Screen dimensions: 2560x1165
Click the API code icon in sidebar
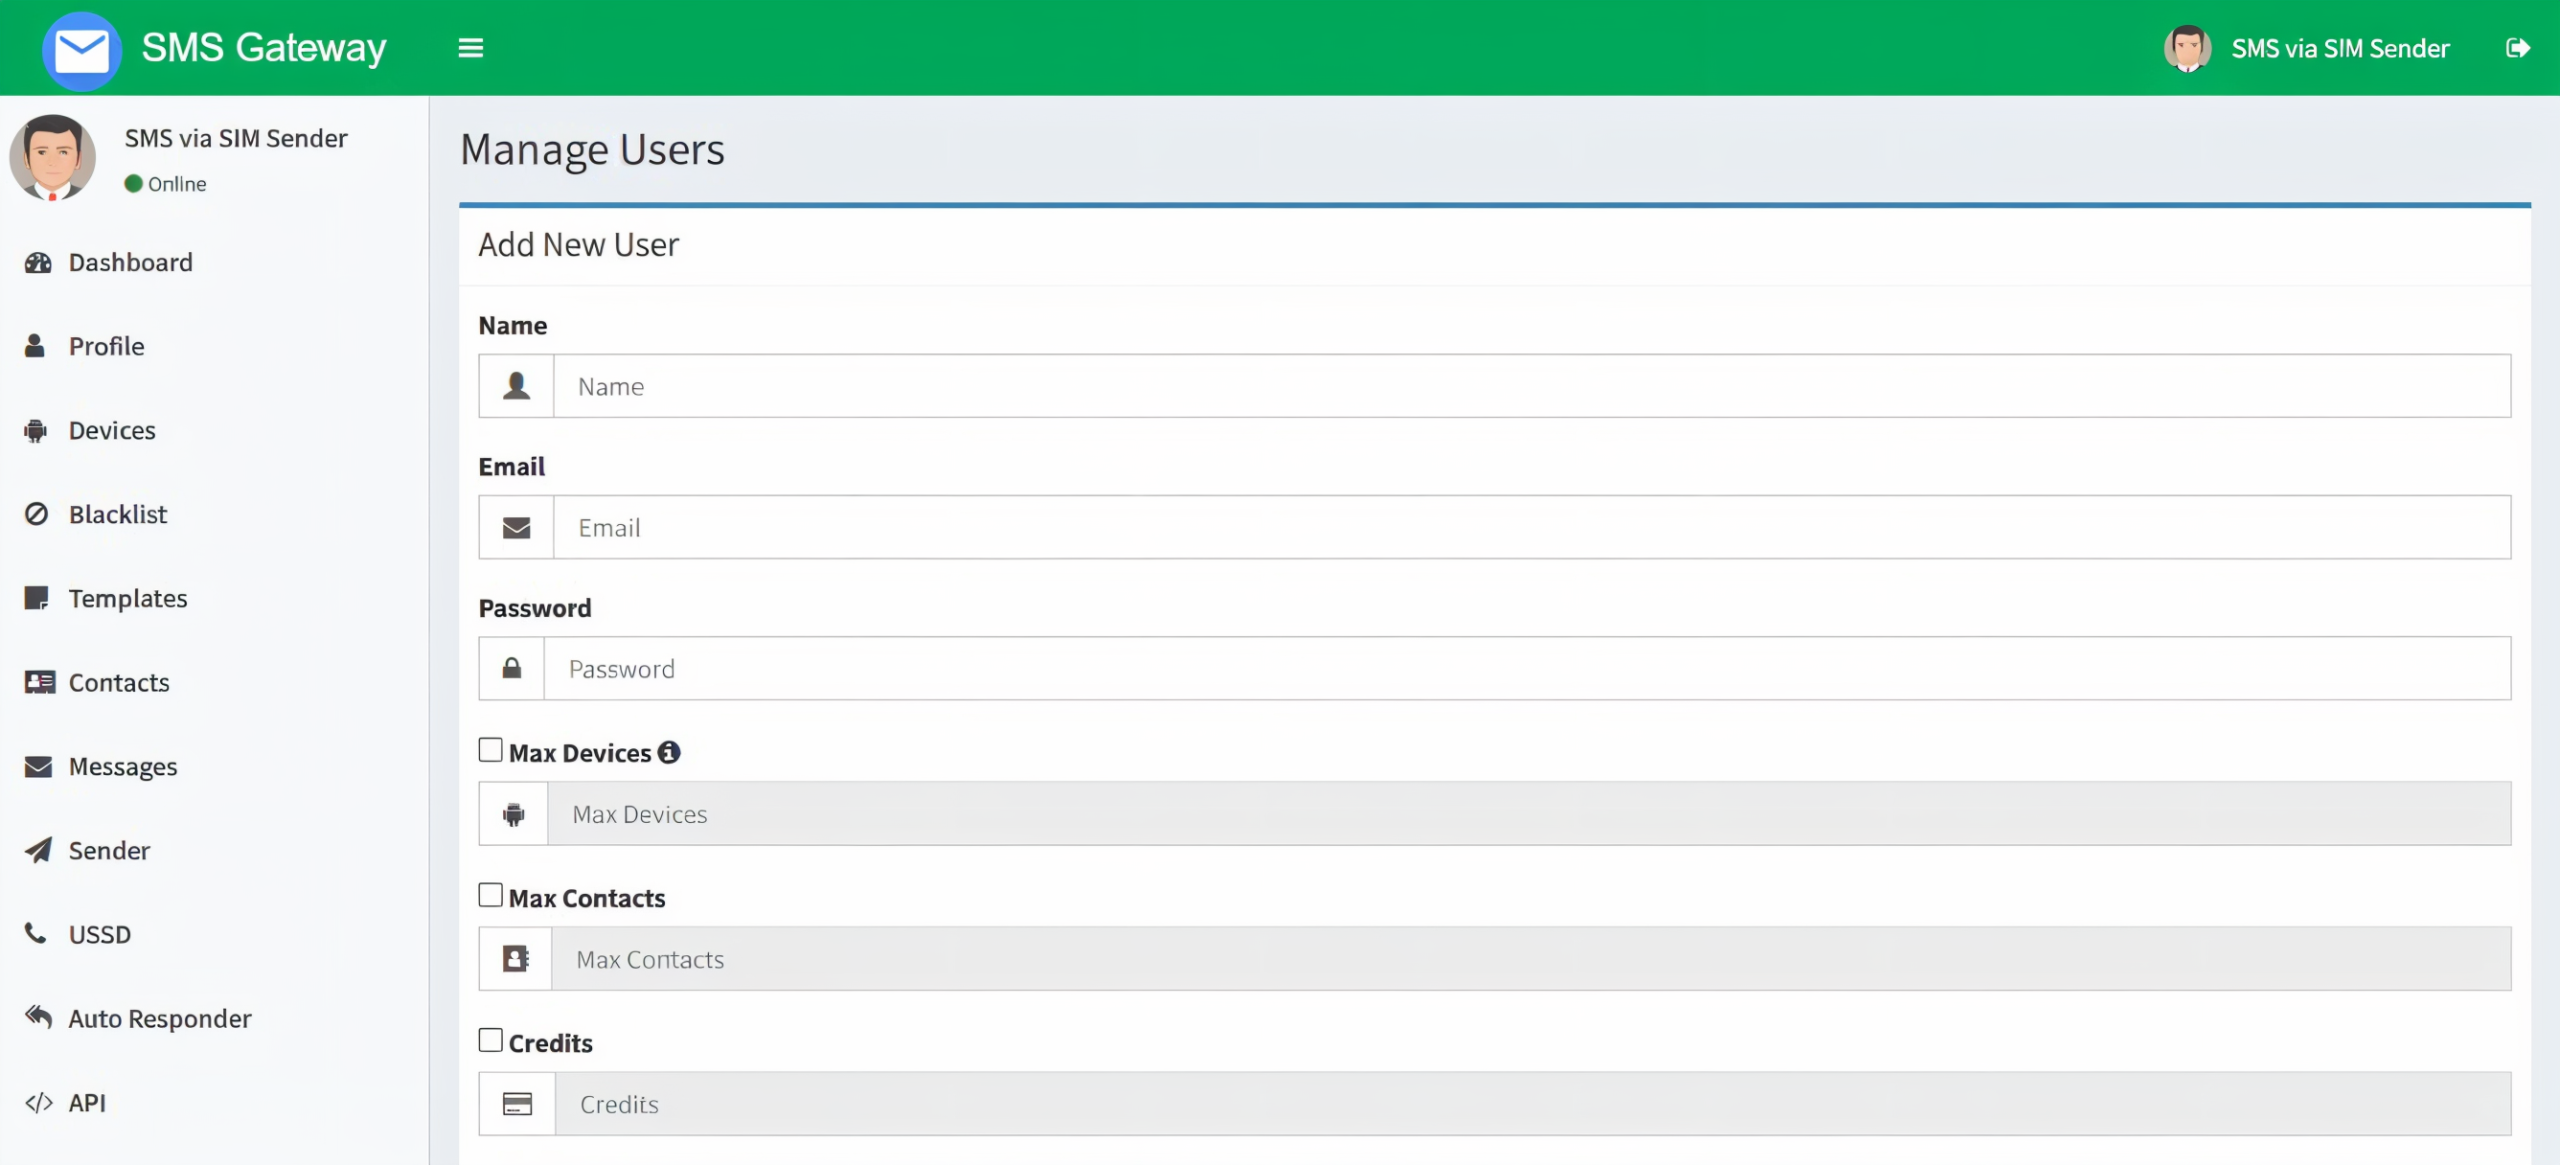(x=38, y=1102)
